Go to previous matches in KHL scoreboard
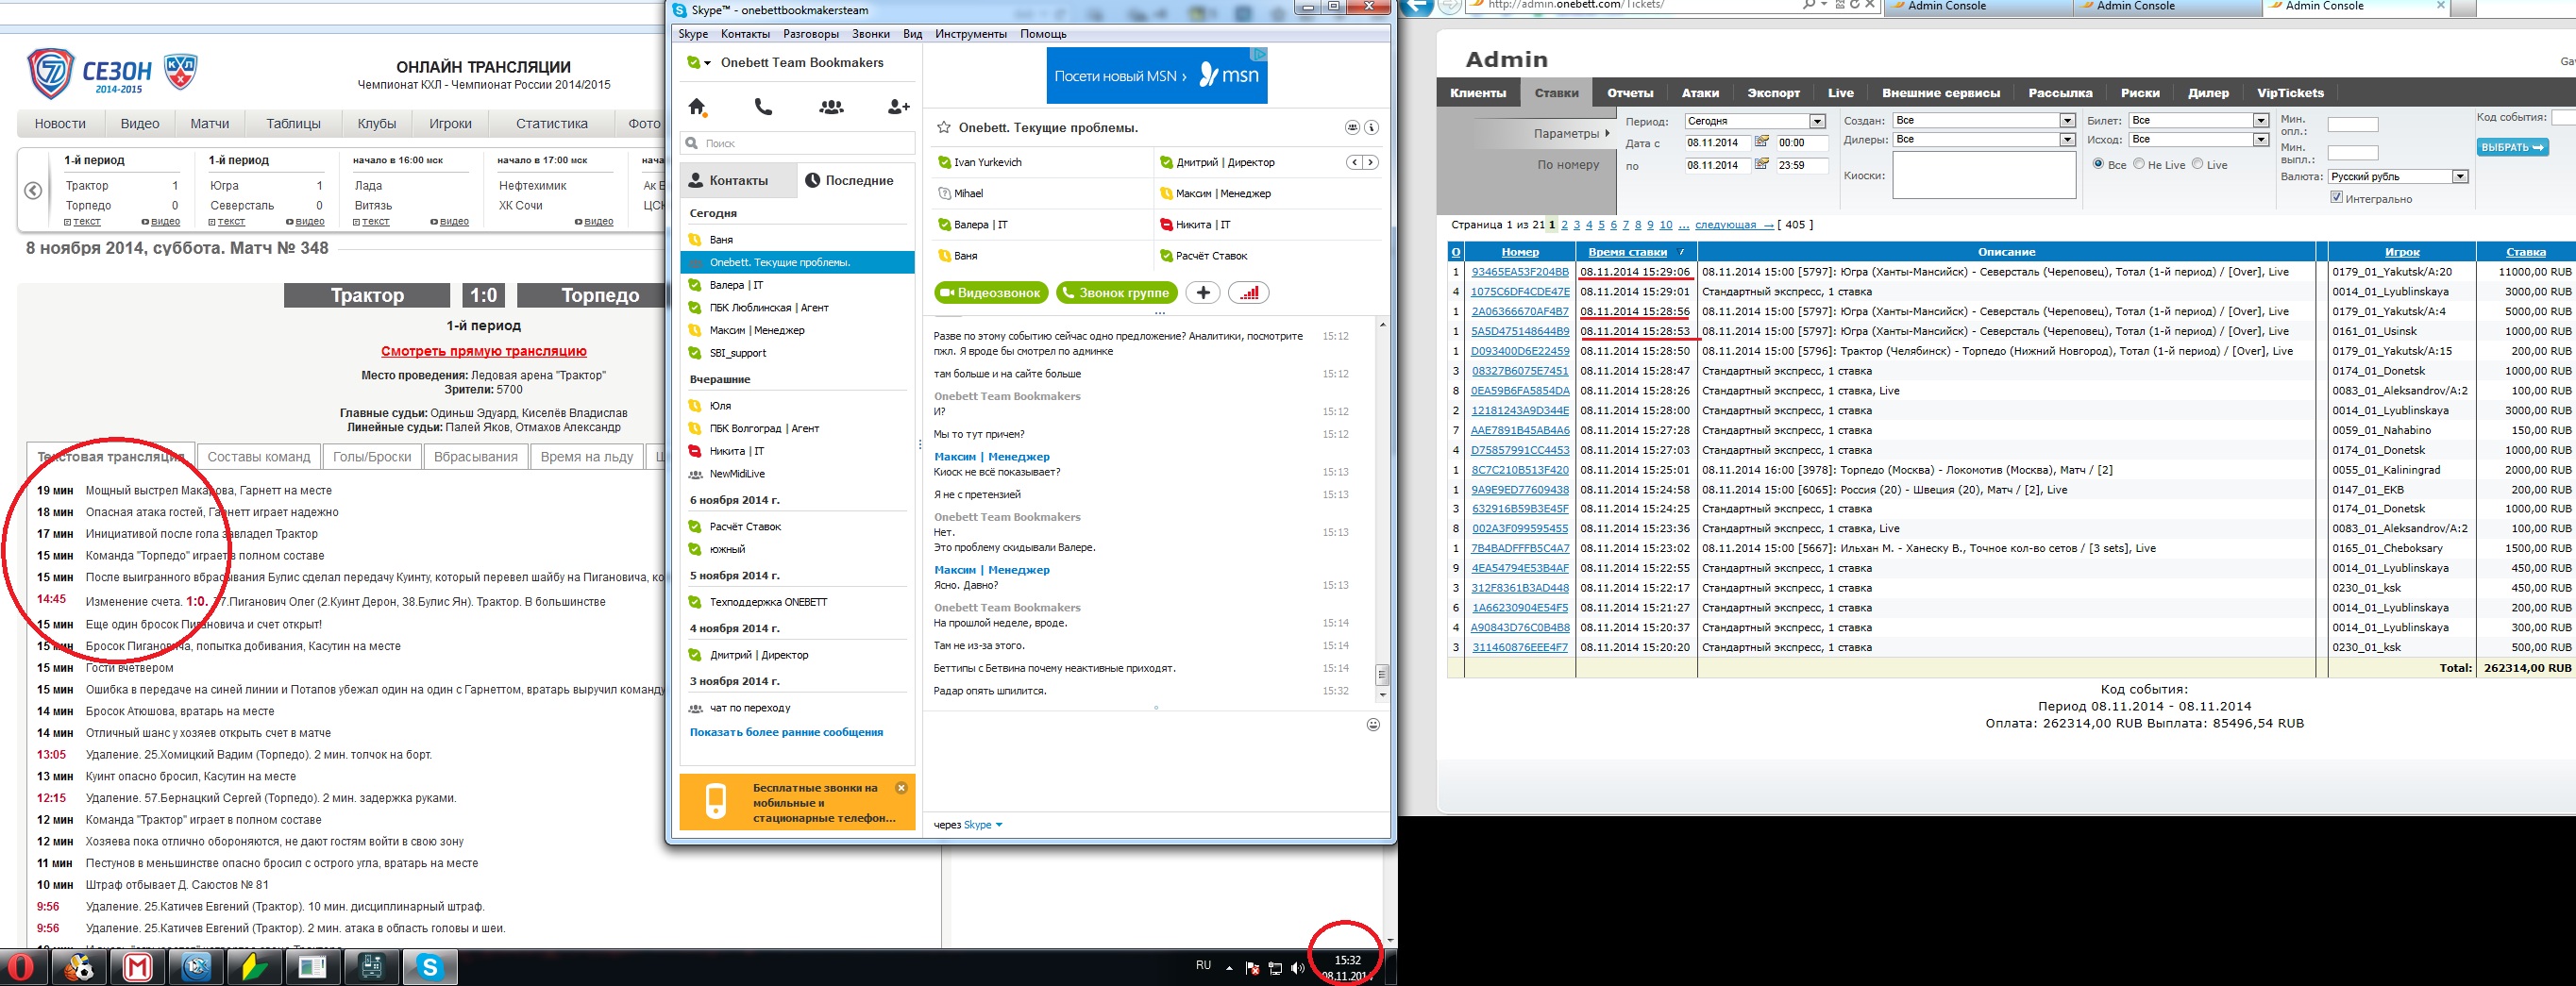Screen dimensions: 2576x986 click(33, 191)
